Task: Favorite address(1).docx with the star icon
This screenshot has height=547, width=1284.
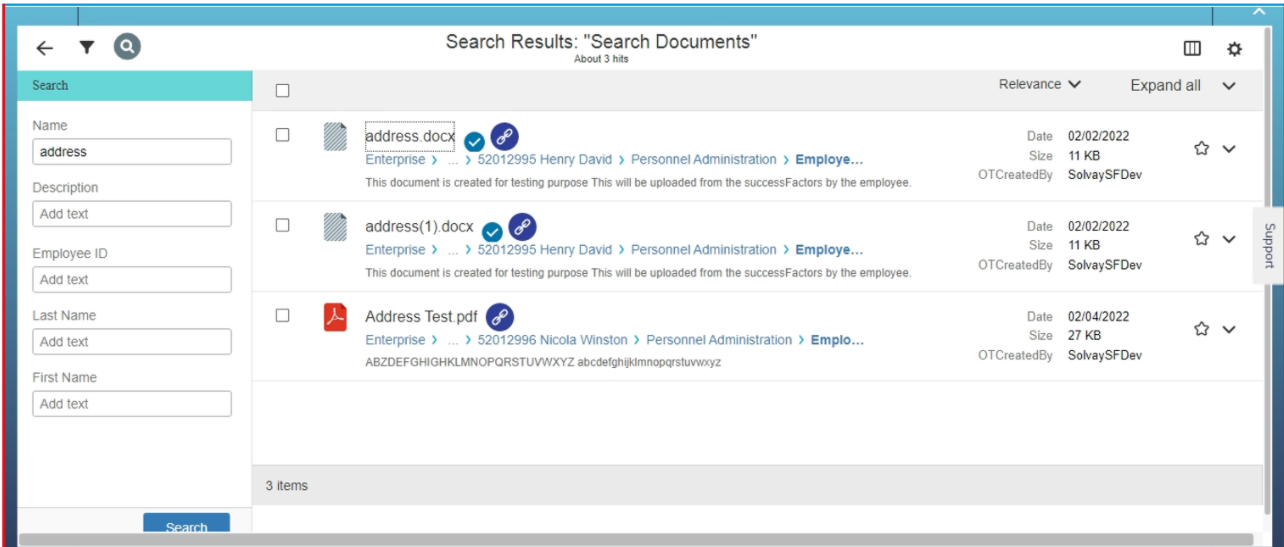Action: pyautogui.click(x=1202, y=239)
